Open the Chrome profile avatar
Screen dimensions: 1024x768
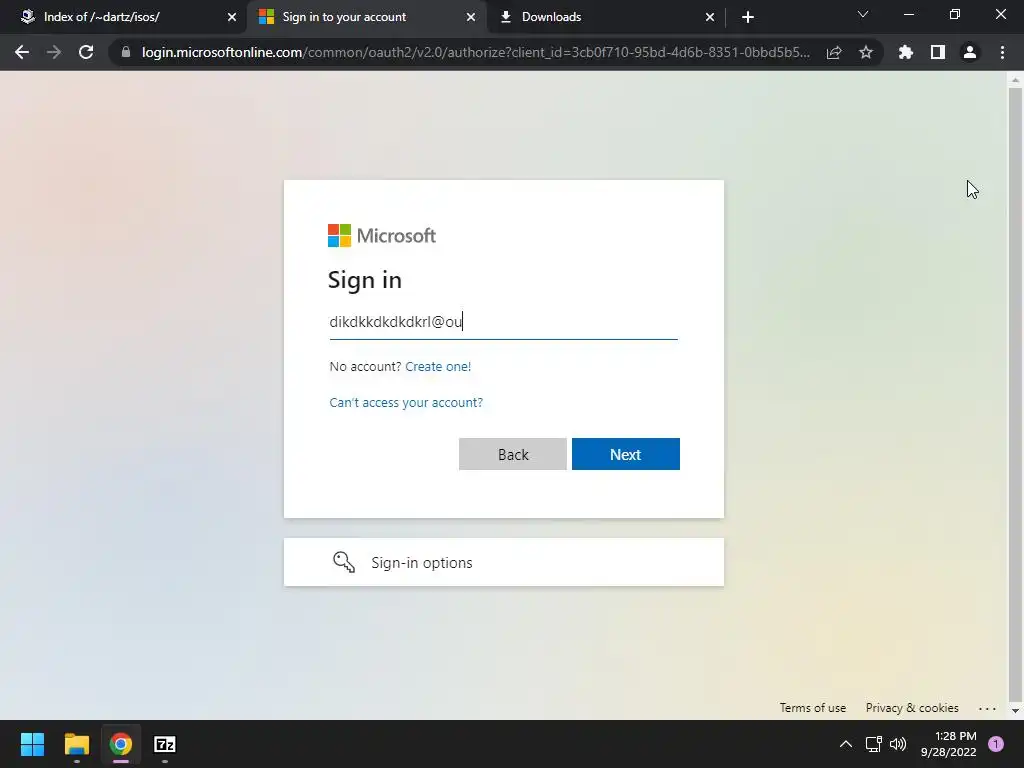(x=970, y=52)
